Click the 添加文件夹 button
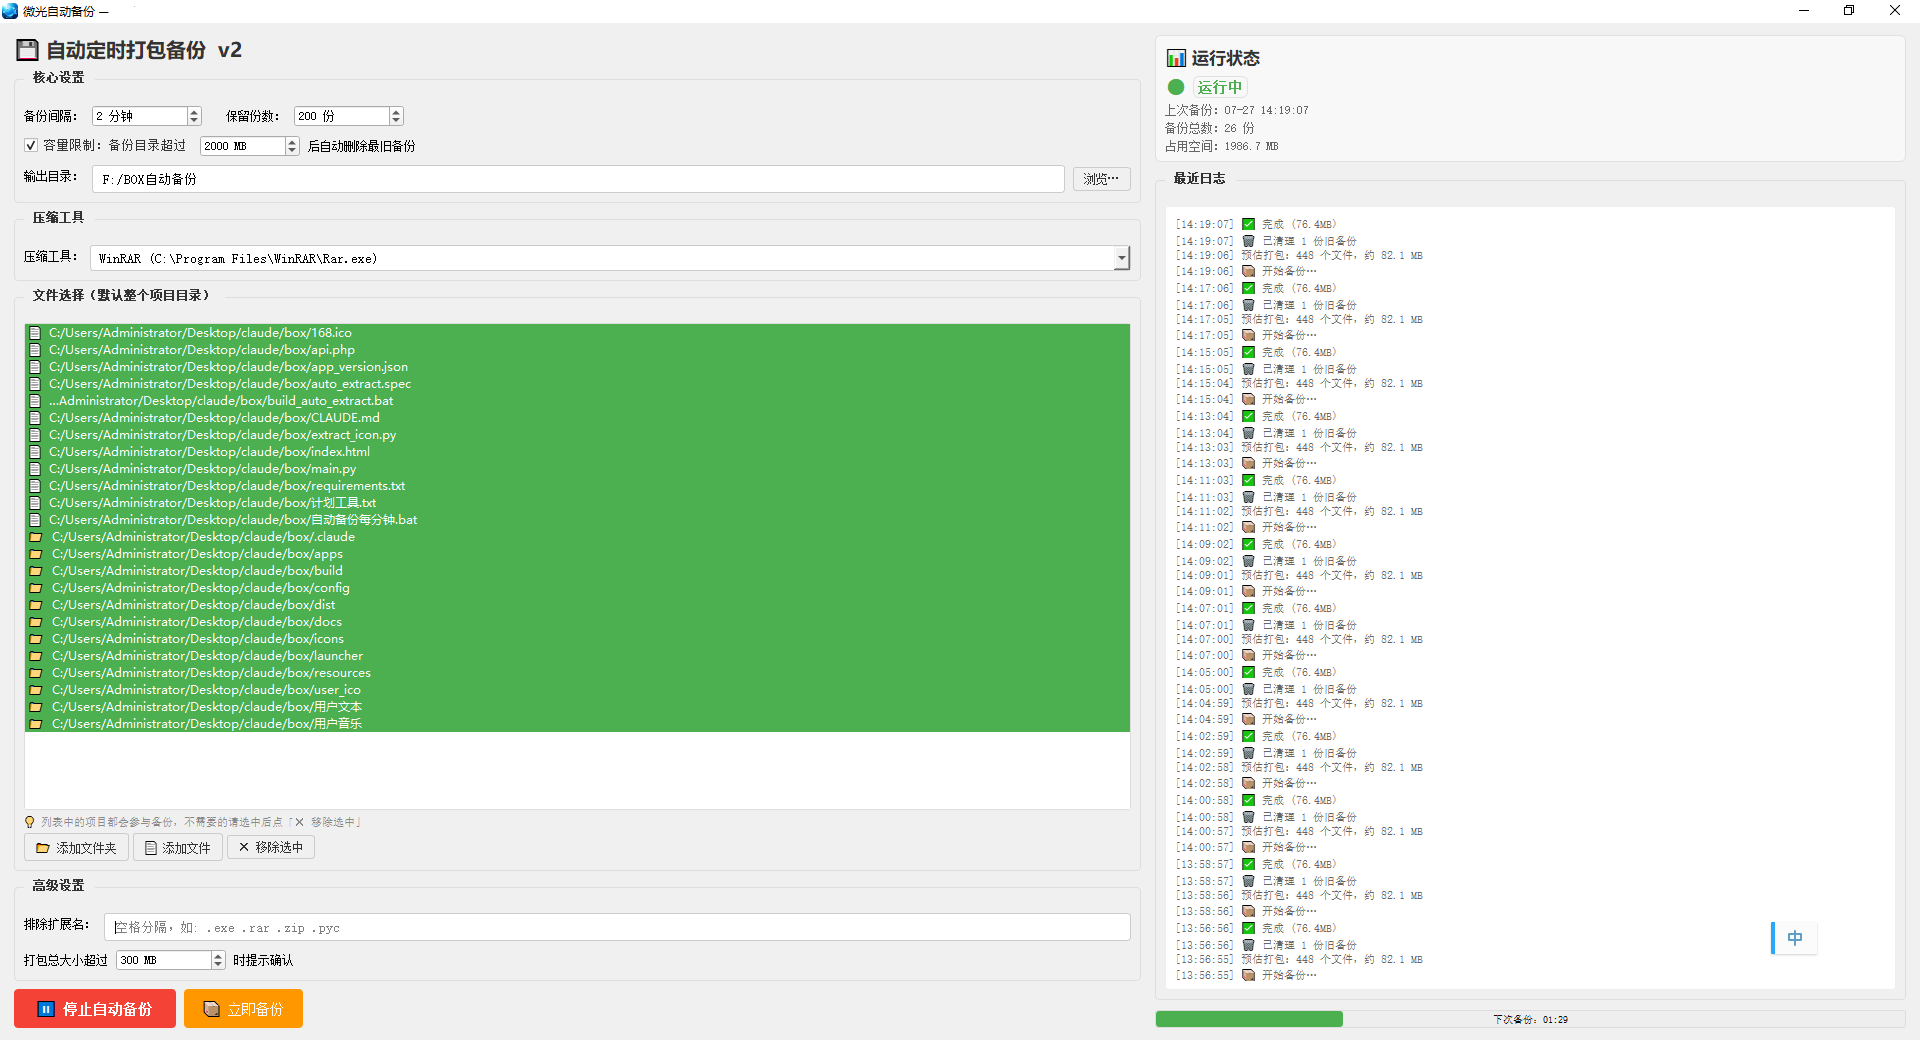The width and height of the screenshot is (1920, 1040). pyautogui.click(x=76, y=848)
